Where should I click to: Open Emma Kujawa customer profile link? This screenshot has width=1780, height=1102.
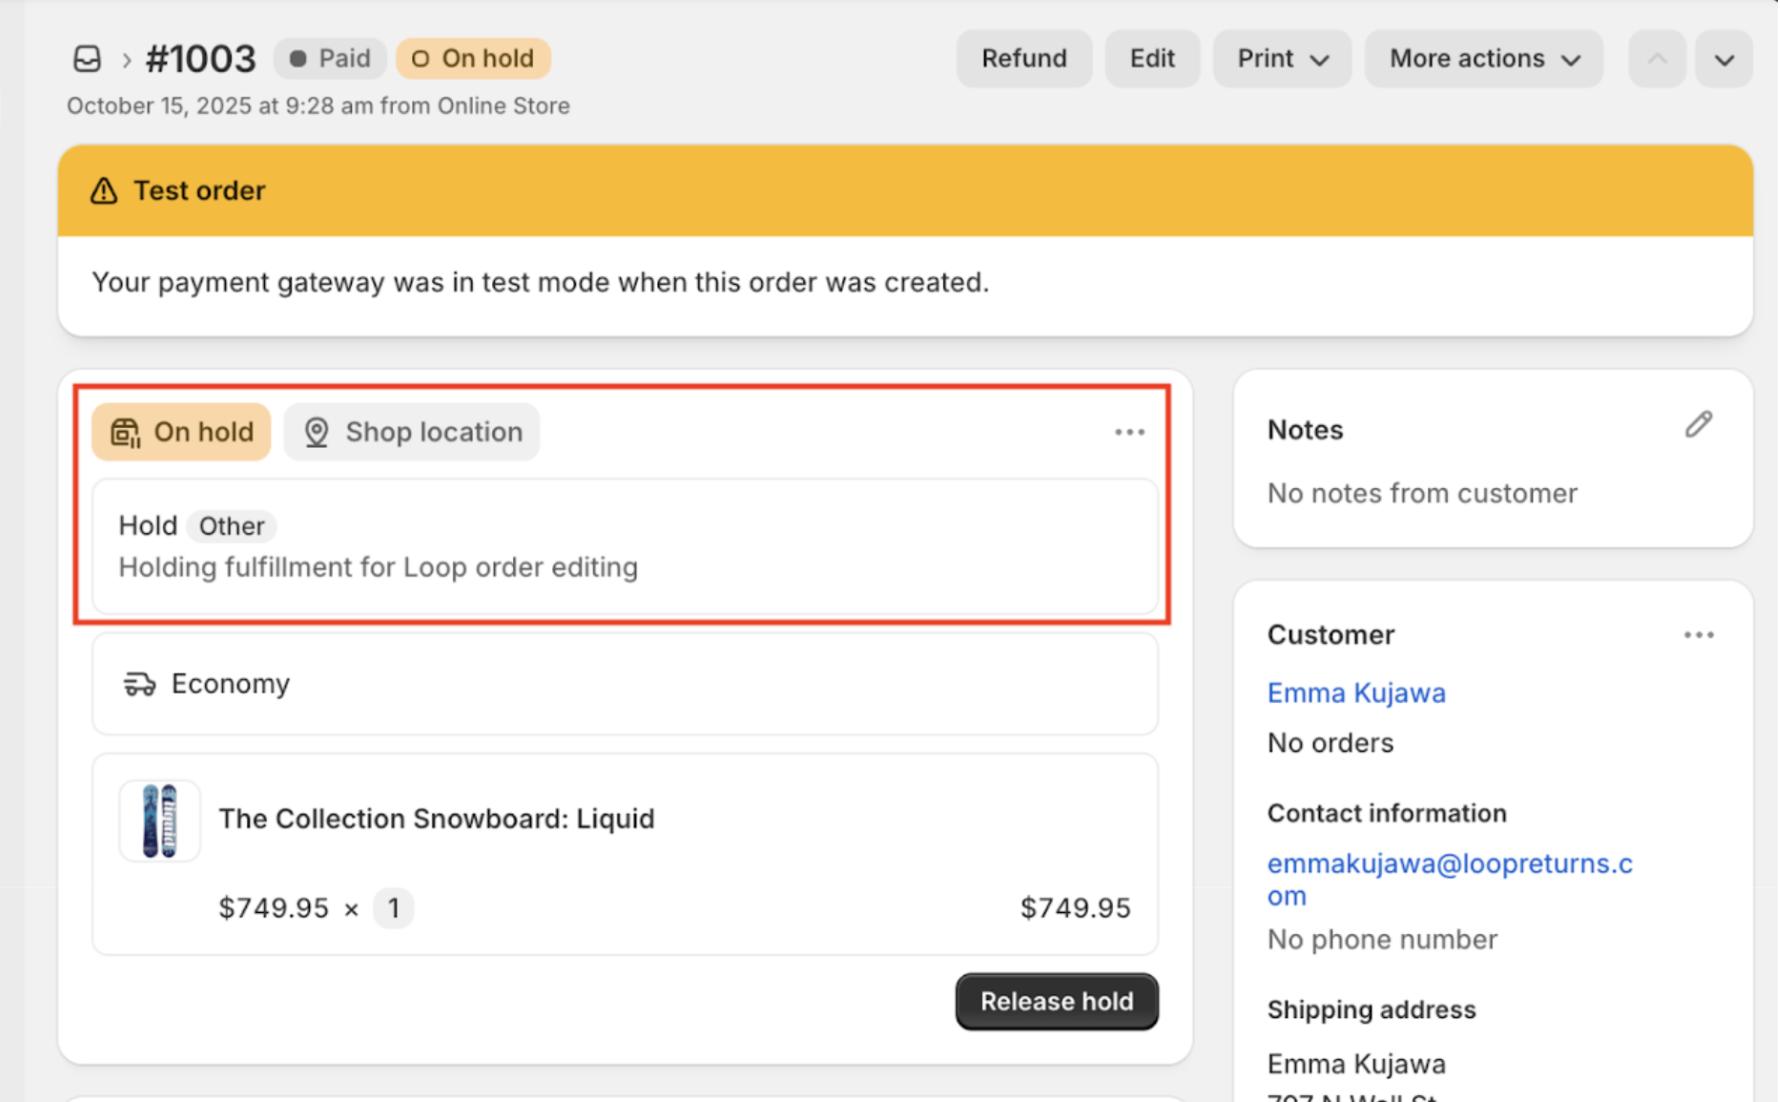pos(1356,693)
